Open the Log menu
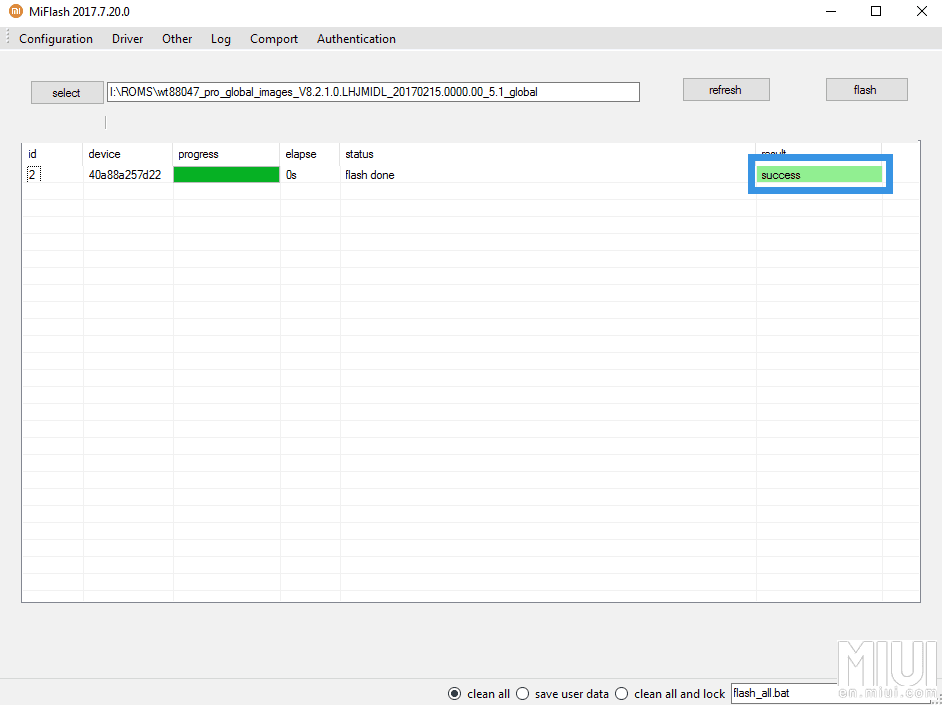The width and height of the screenshot is (942, 705). (x=220, y=39)
